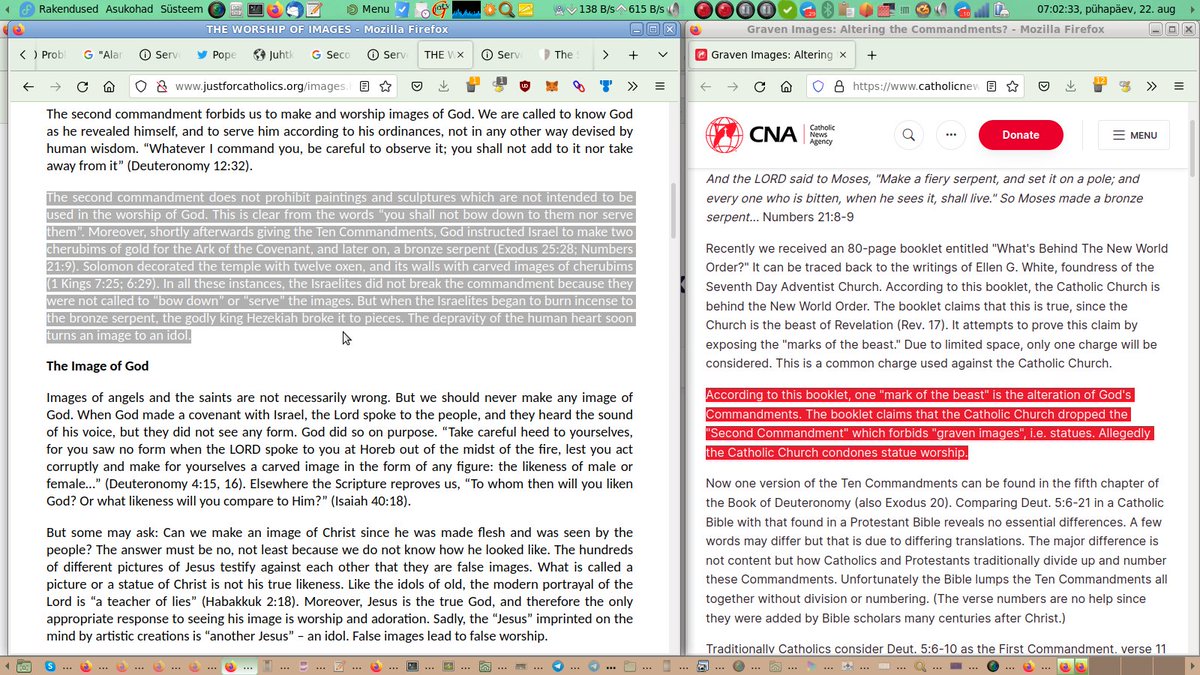This screenshot has width=1200, height=675.
Task: Open uBlock Origin extension in left window
Action: pos(526,86)
